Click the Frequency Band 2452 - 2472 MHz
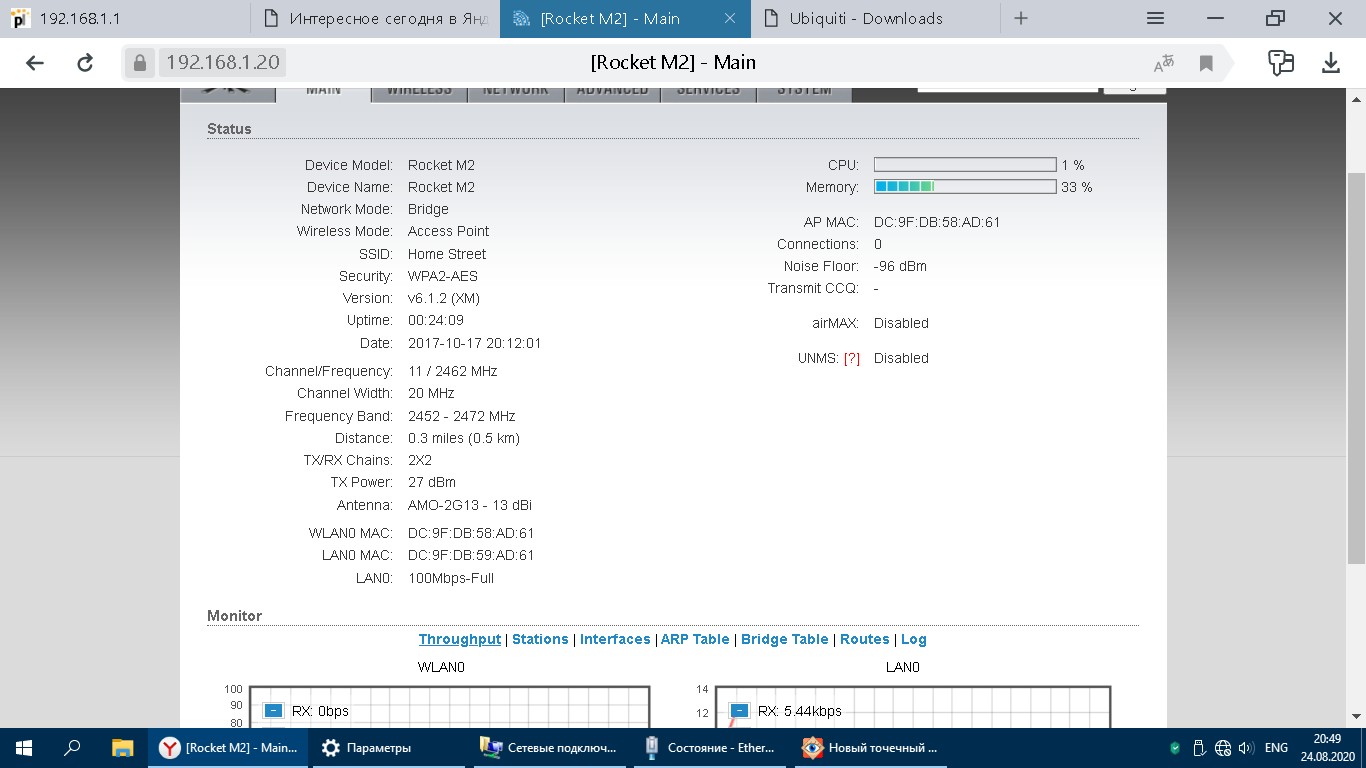 pos(462,416)
